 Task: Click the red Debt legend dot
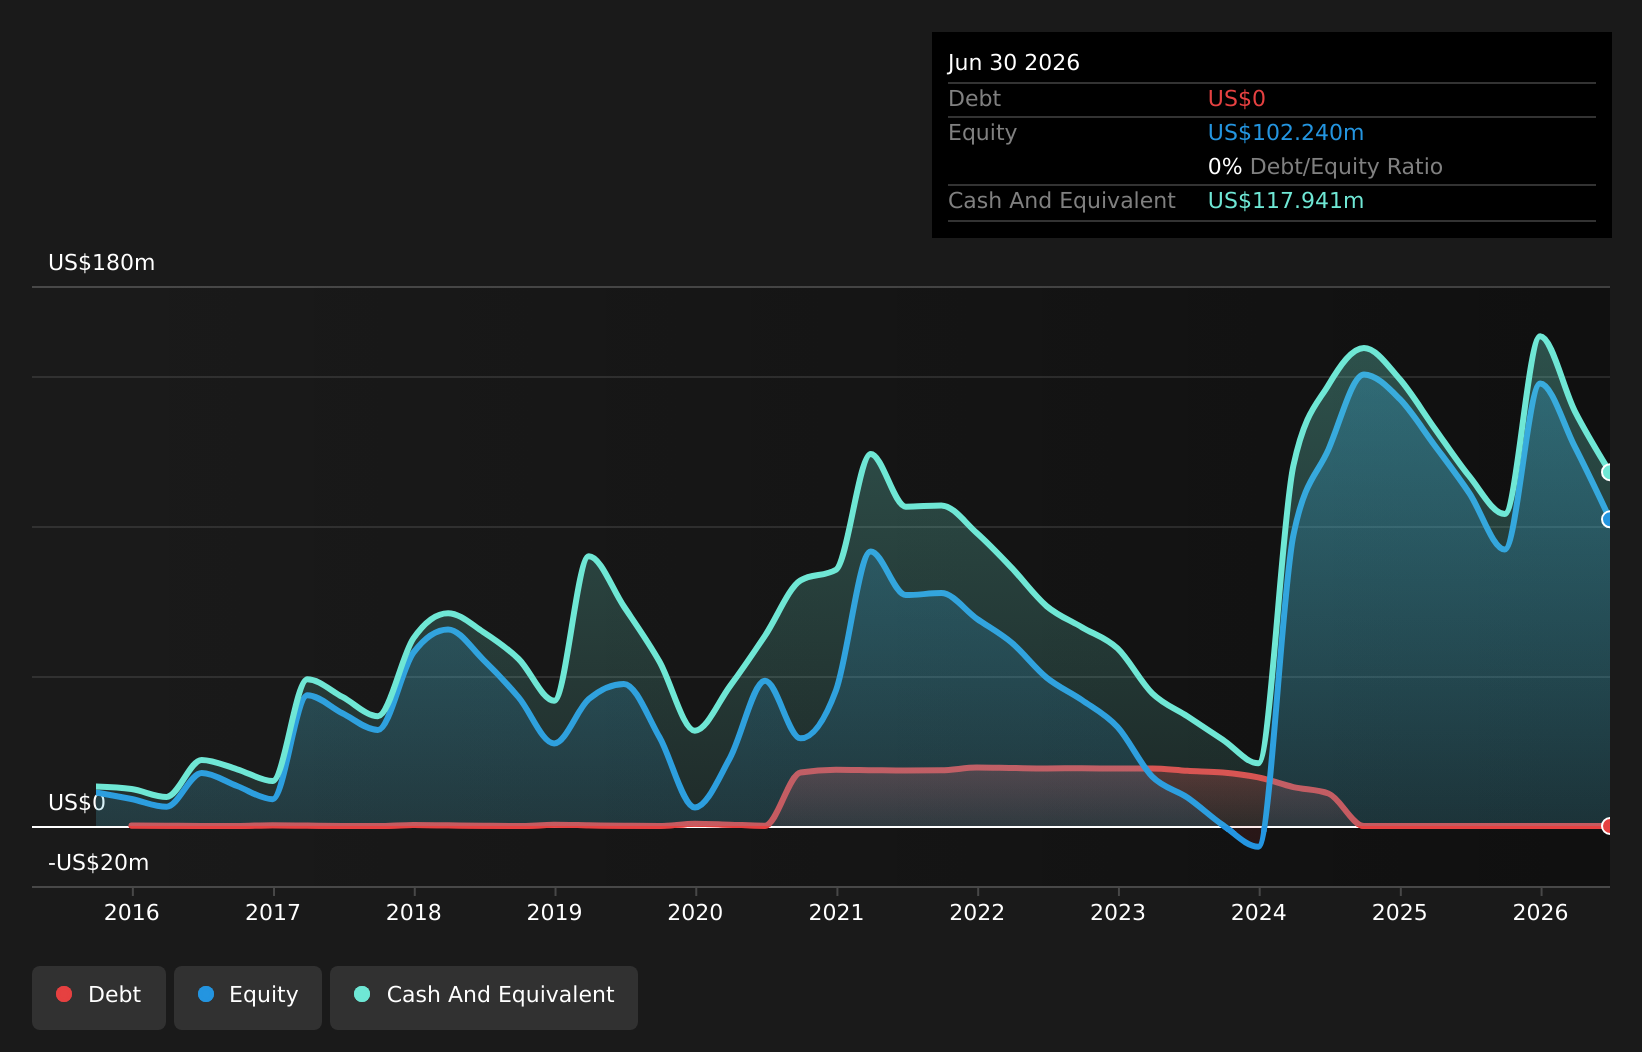tap(64, 994)
